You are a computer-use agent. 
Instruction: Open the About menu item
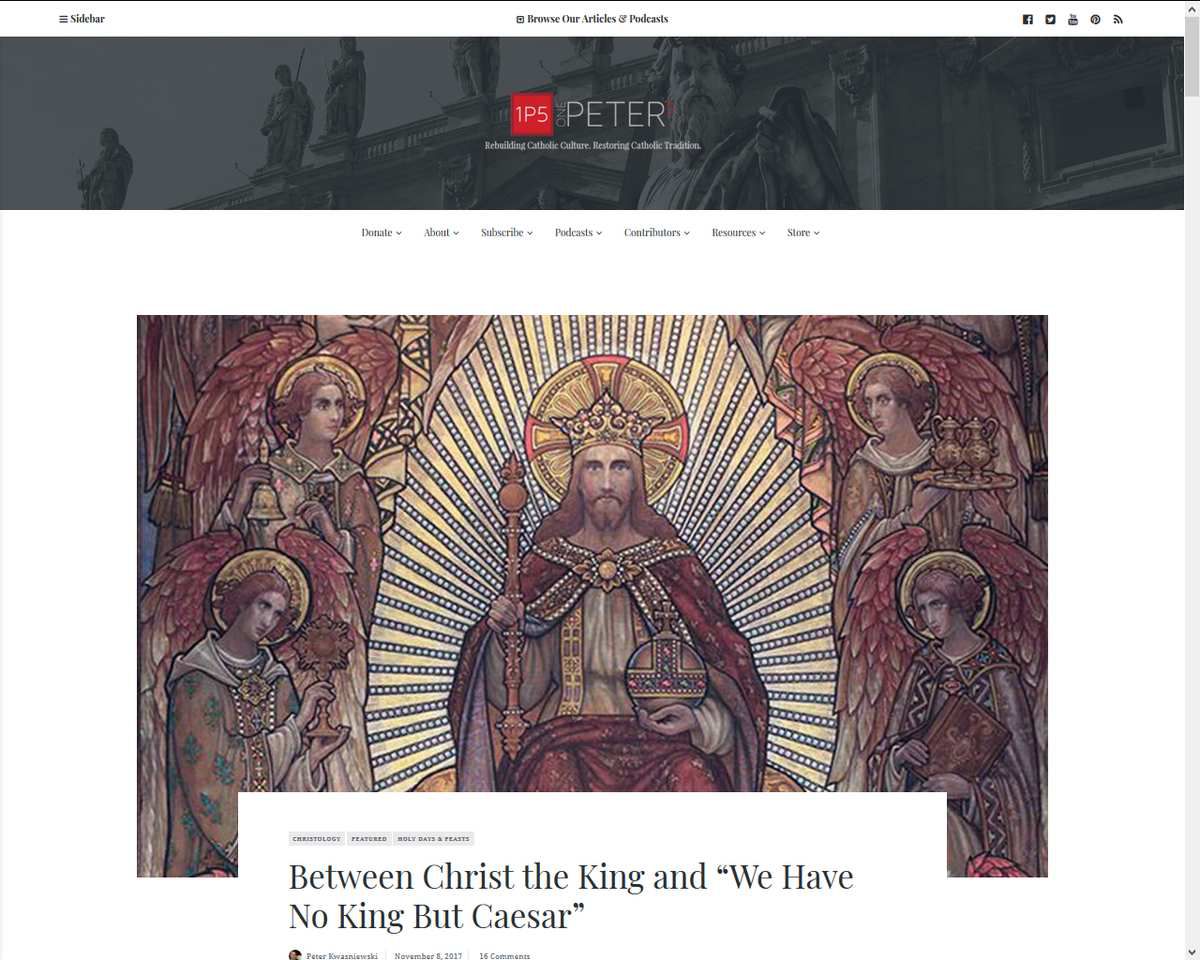click(441, 233)
